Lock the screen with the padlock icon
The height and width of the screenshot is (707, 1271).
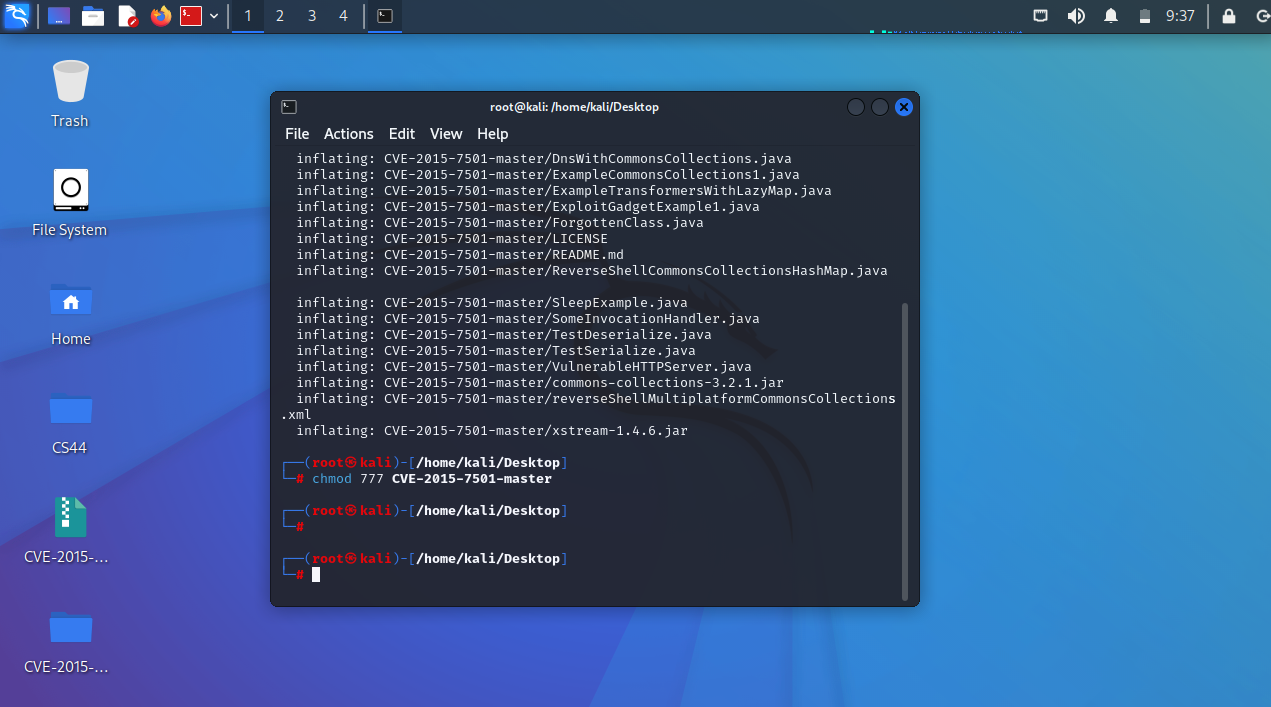click(1229, 16)
